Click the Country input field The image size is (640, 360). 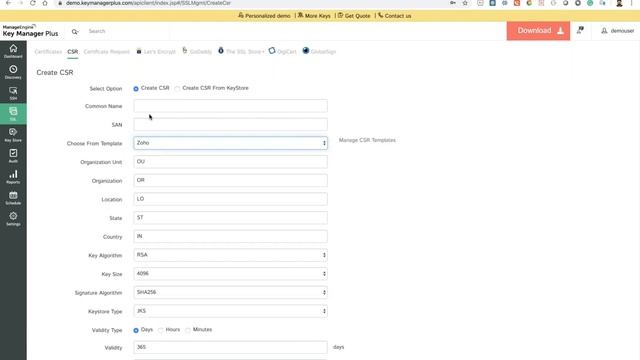coord(230,236)
